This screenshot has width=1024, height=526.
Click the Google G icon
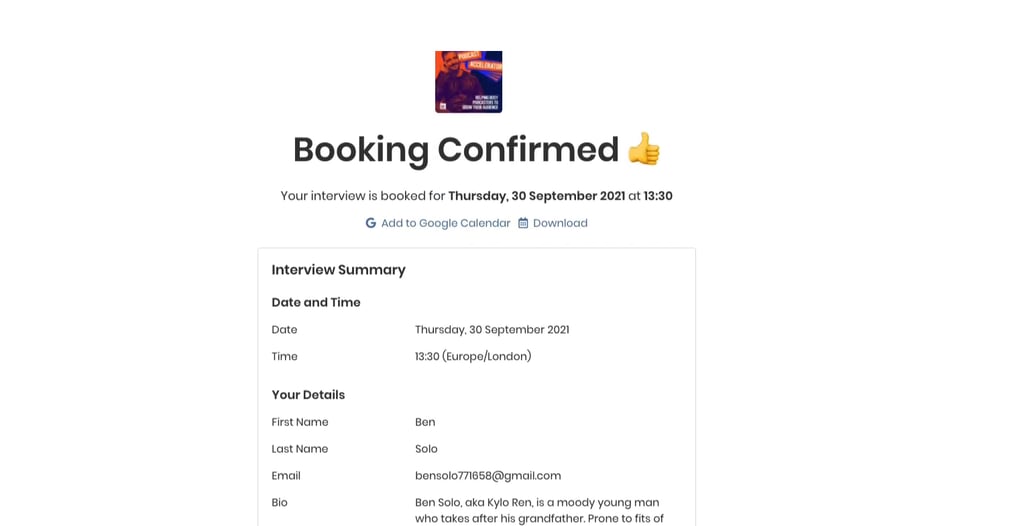coord(370,223)
